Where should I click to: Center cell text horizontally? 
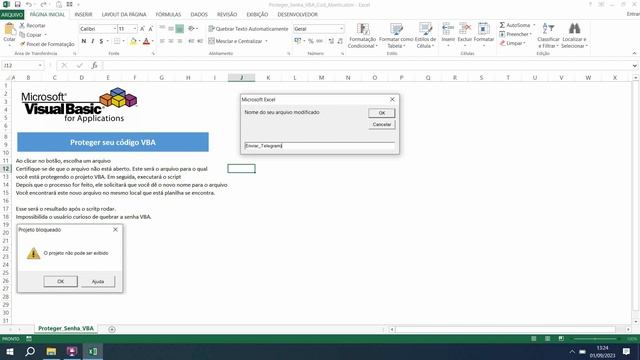(171, 41)
